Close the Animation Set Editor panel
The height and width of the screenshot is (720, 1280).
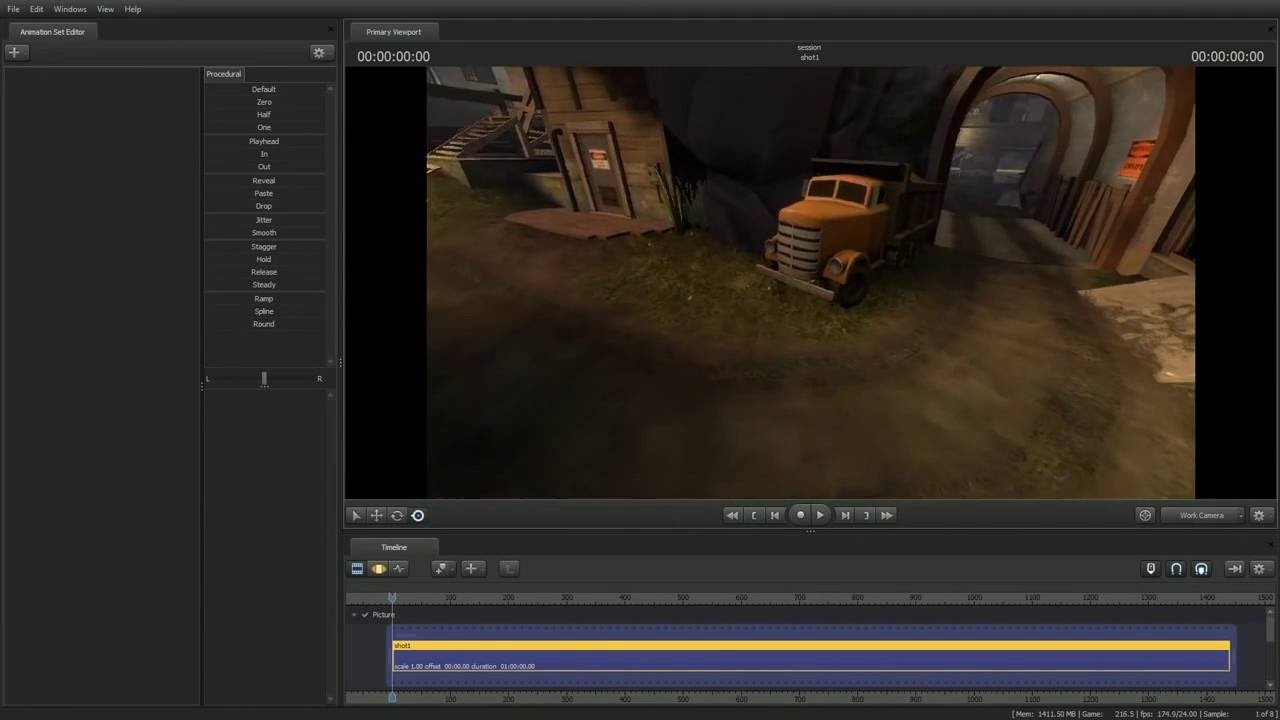[x=331, y=31]
